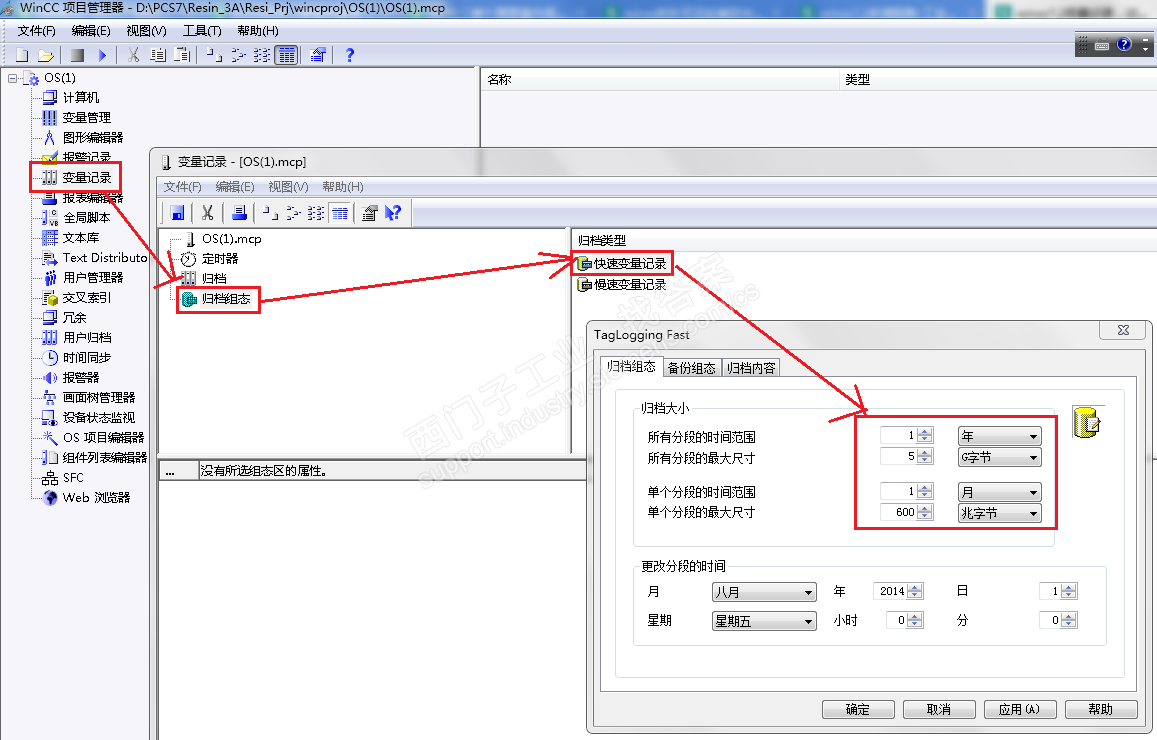1157x740 pixels.
Task: Open 兆字节 size unit dropdown
Action: (x=999, y=513)
